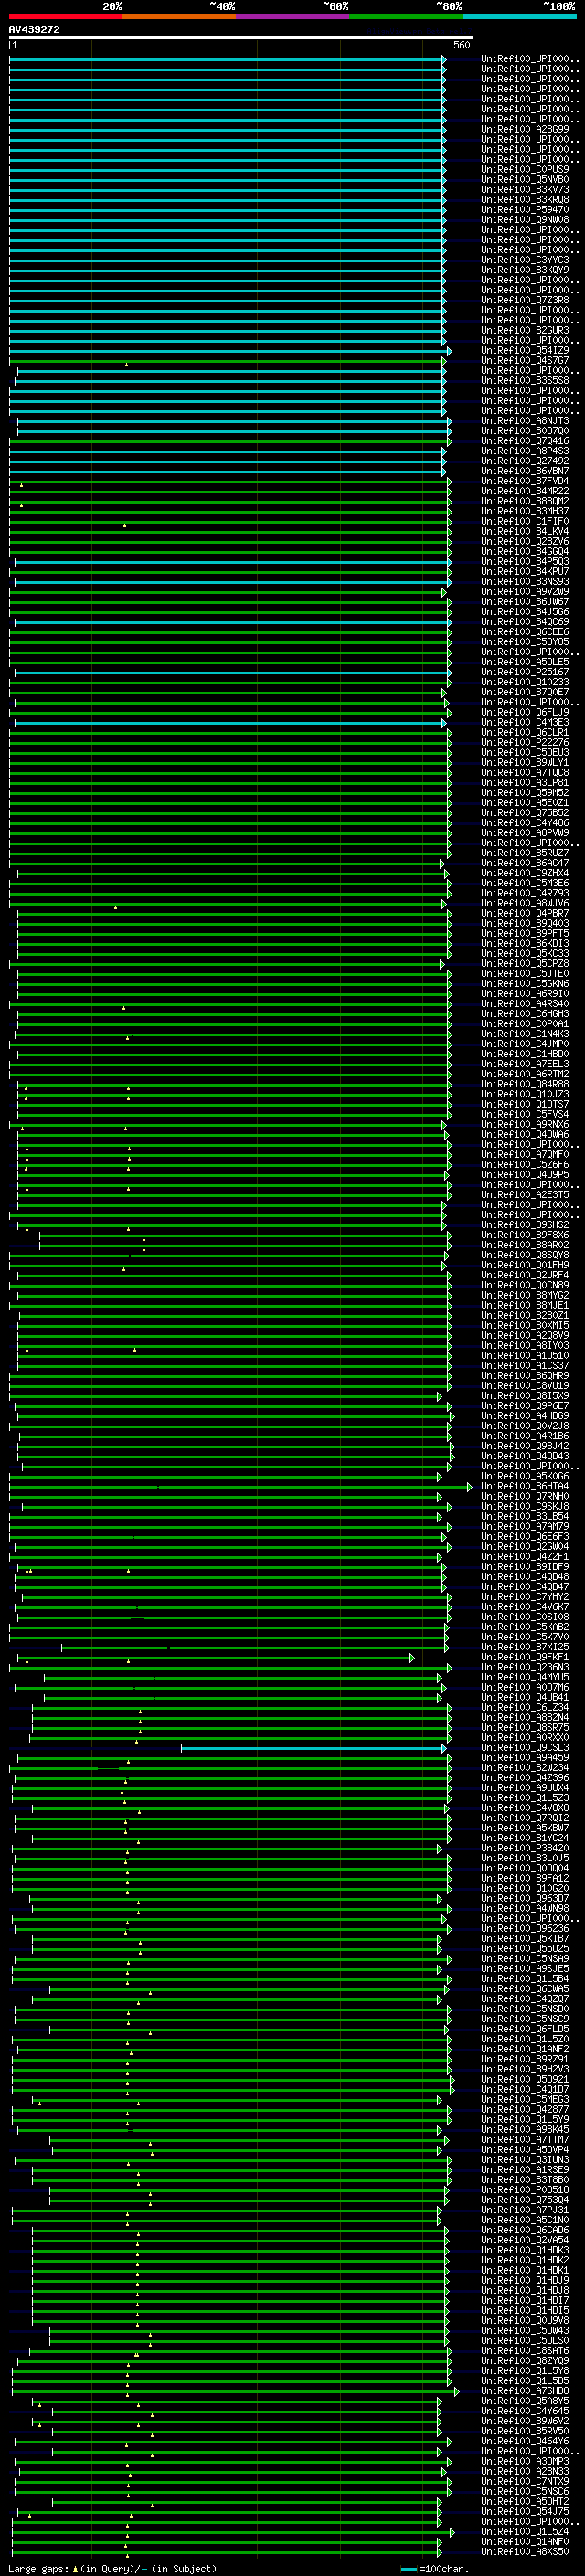Screen dimensions: 585x2576
Task: Select the UniRef100_Q9CSL3 label
Action: click(x=524, y=1748)
